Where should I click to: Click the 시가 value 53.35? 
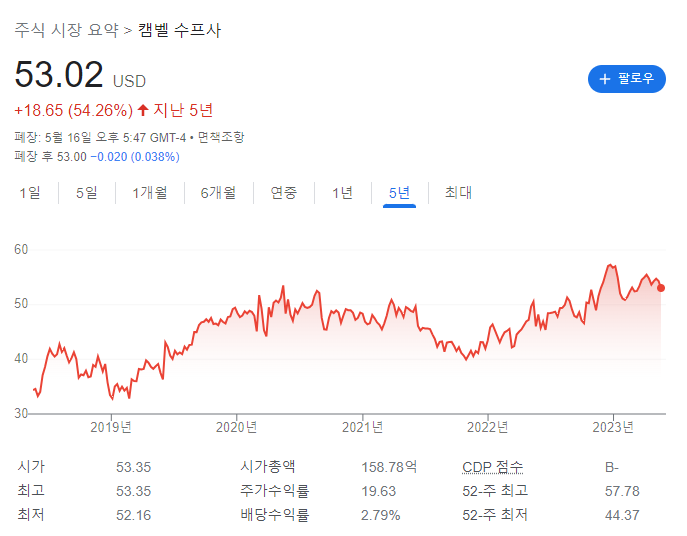pos(134,467)
